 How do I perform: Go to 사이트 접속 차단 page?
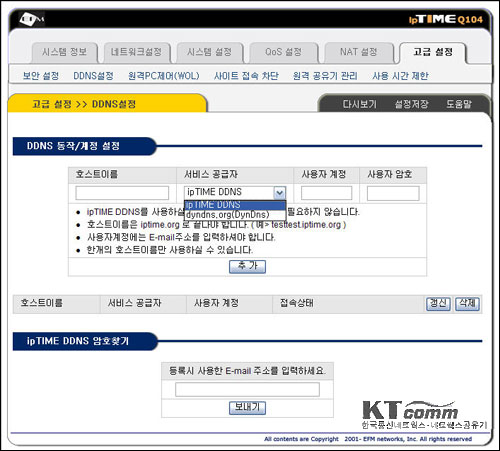click(x=246, y=76)
